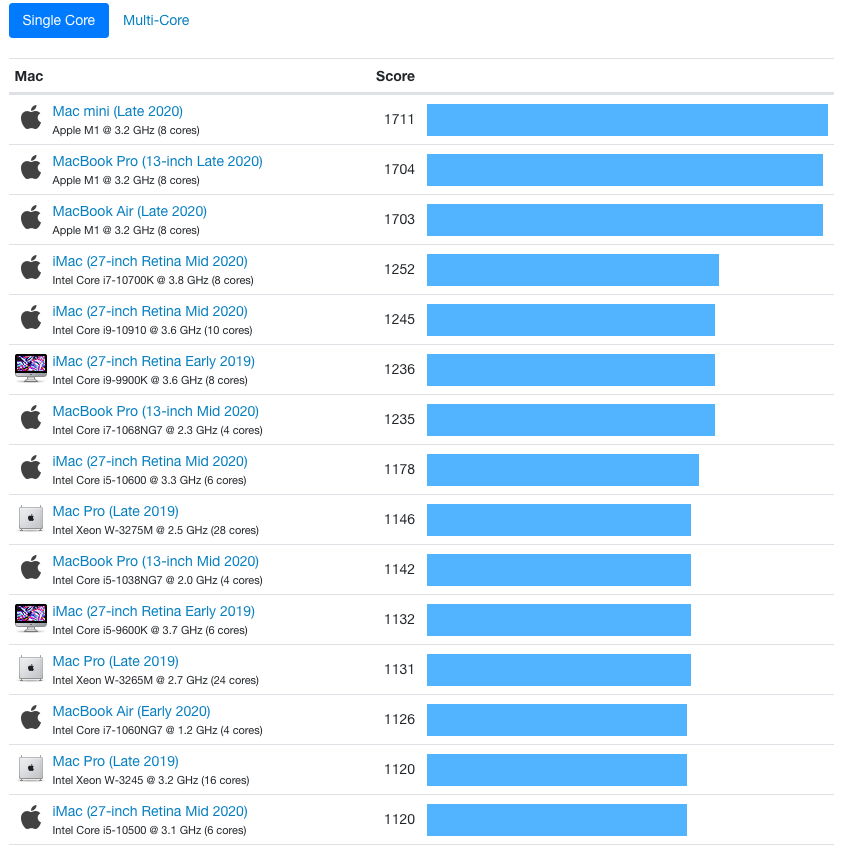Click the Apple logo beside MacBook Air (Late 2020)
Screen dimensions: 841x851
coord(30,219)
